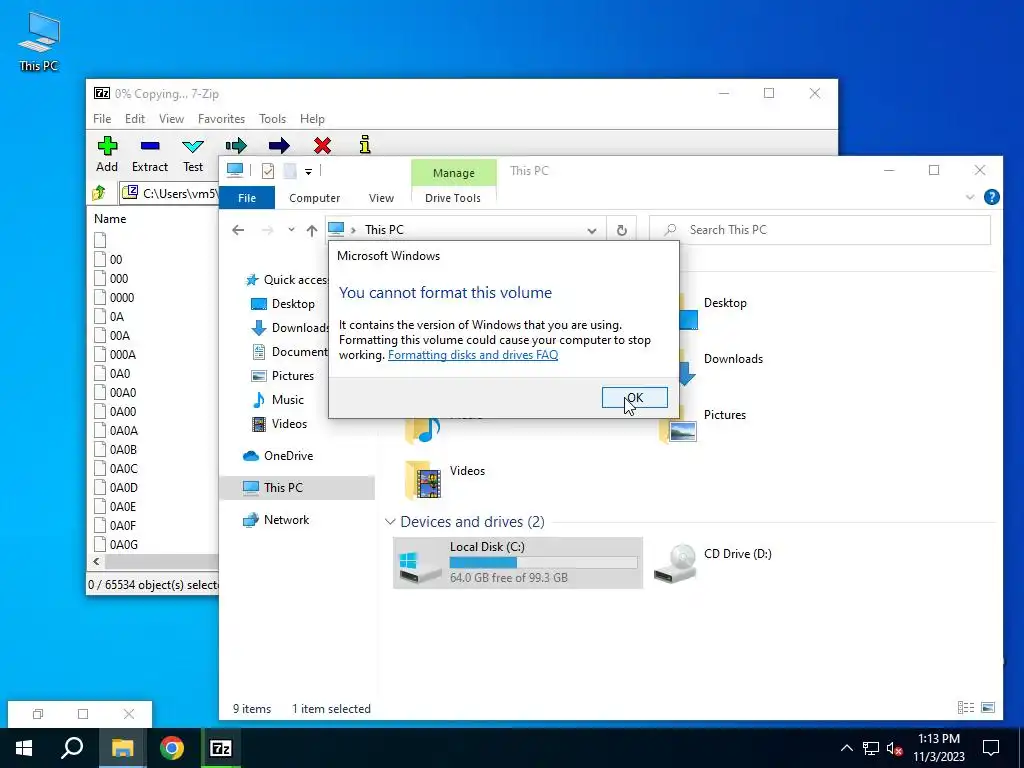Select the Pictures folder in main pane
The image size is (1024, 768).
[x=704, y=423]
